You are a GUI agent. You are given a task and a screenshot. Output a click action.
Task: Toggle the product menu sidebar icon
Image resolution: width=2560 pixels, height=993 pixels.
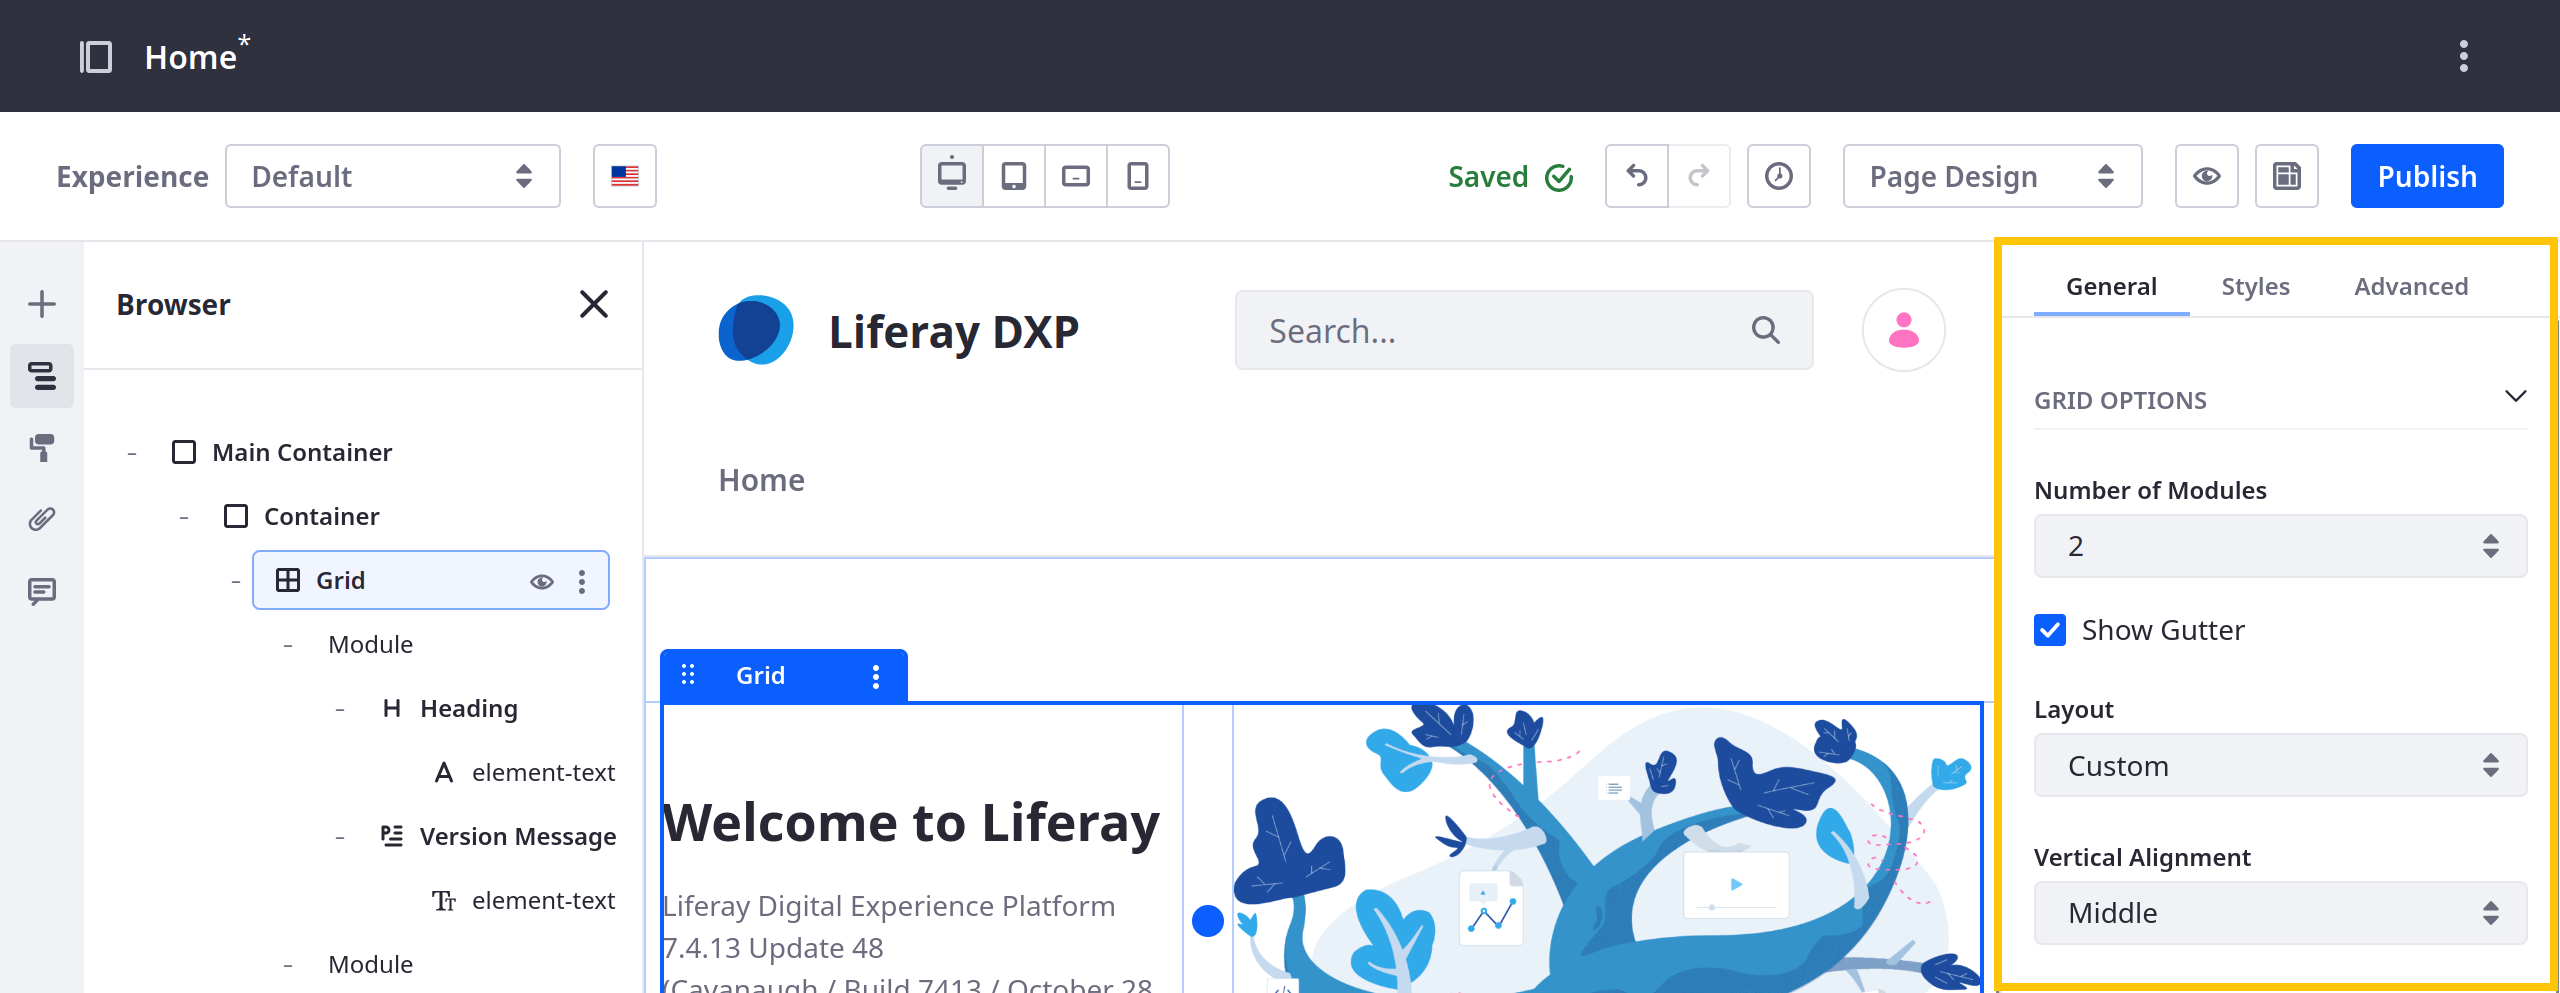click(x=96, y=57)
